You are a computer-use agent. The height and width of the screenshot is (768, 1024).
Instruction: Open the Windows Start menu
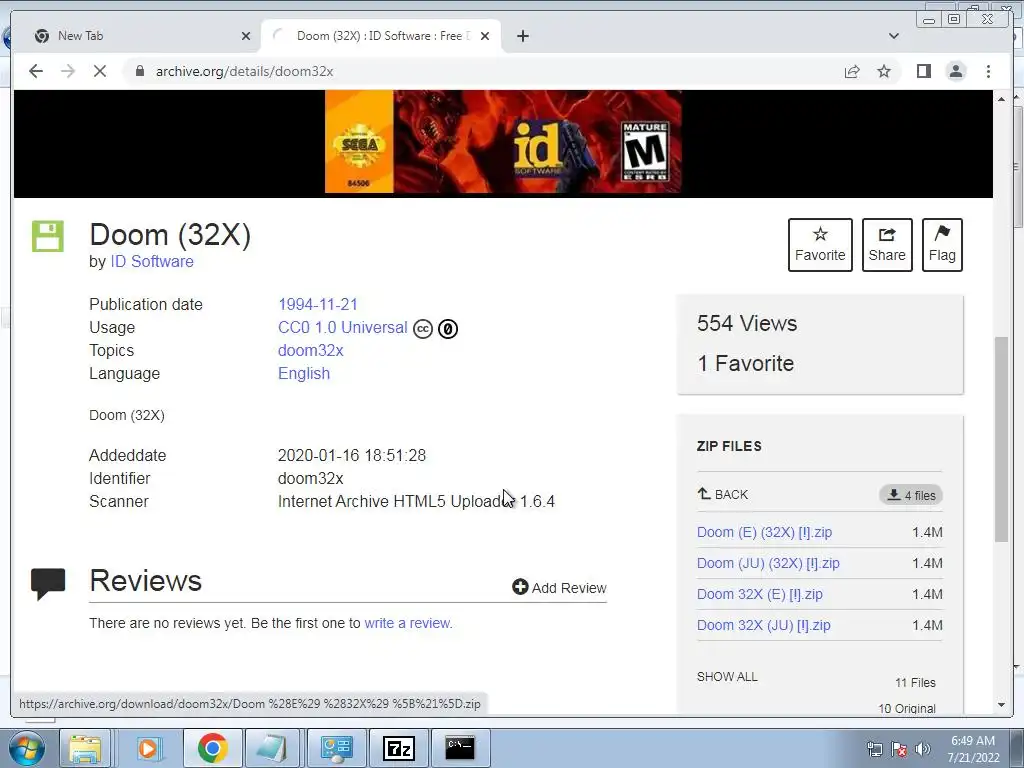click(x=27, y=748)
